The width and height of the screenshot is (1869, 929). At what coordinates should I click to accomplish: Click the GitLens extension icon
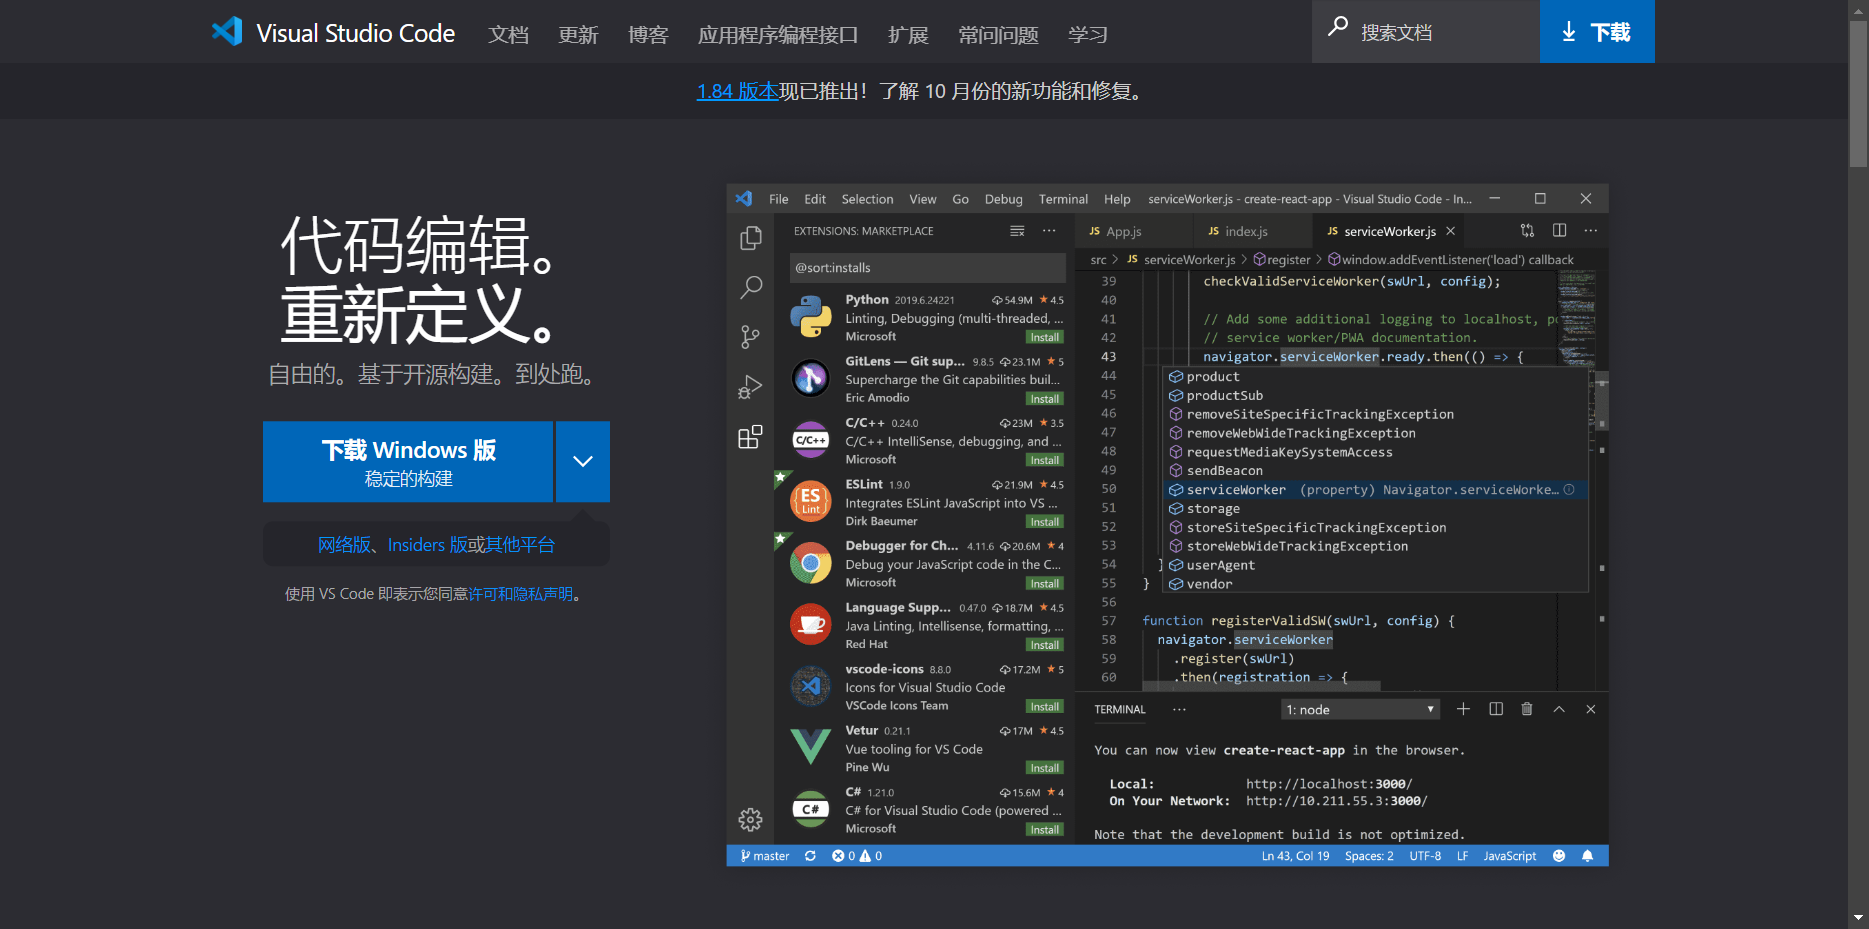(811, 378)
